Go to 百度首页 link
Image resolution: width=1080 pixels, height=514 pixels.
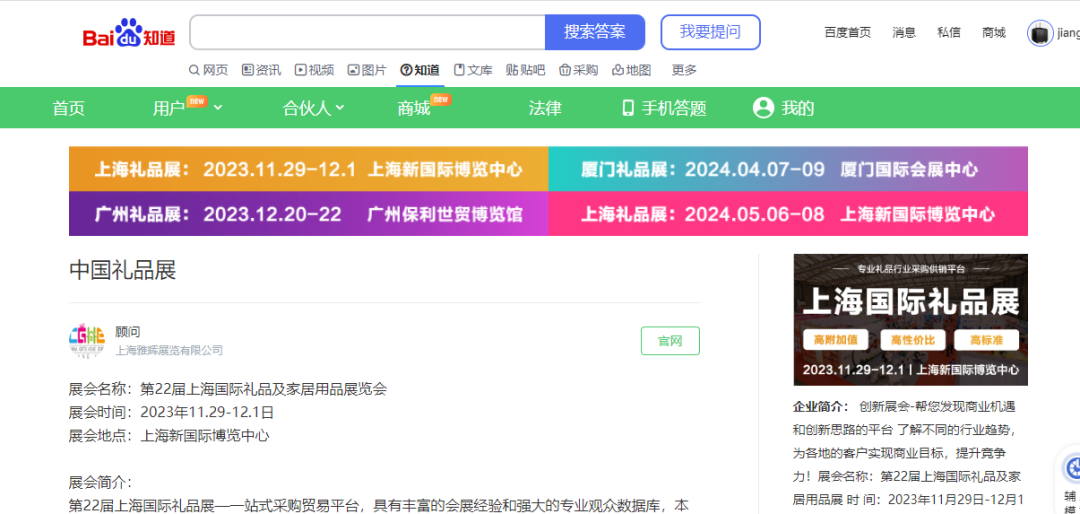(x=847, y=32)
